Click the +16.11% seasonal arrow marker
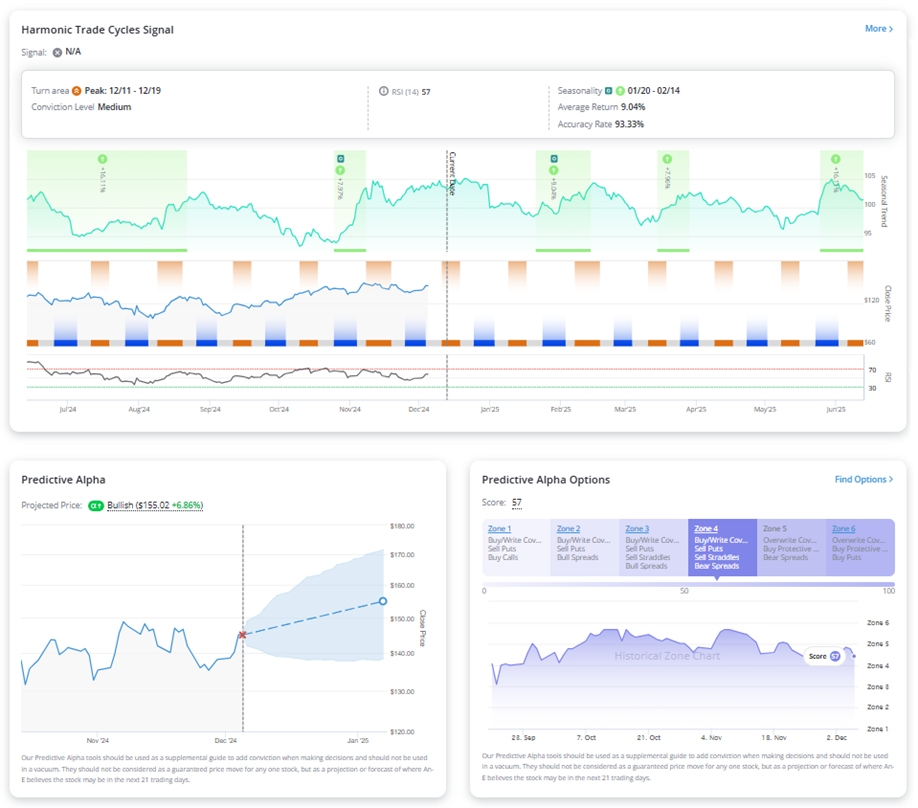The image size is (918, 808). point(102,159)
